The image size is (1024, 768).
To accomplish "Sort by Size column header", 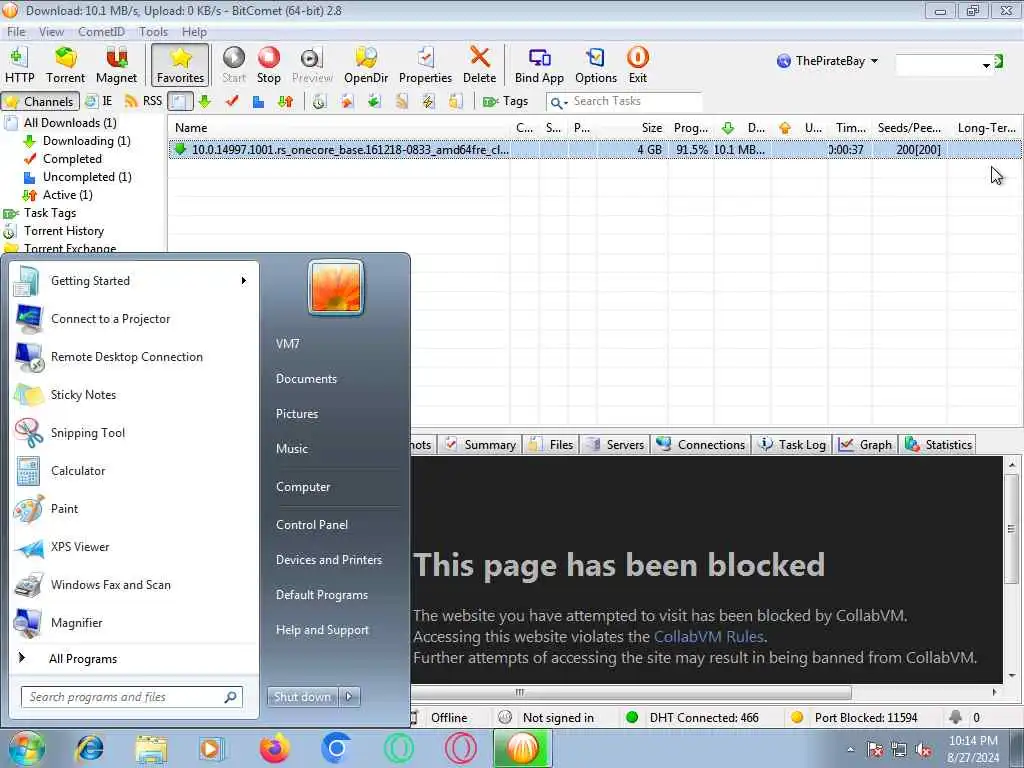I will 632,128.
